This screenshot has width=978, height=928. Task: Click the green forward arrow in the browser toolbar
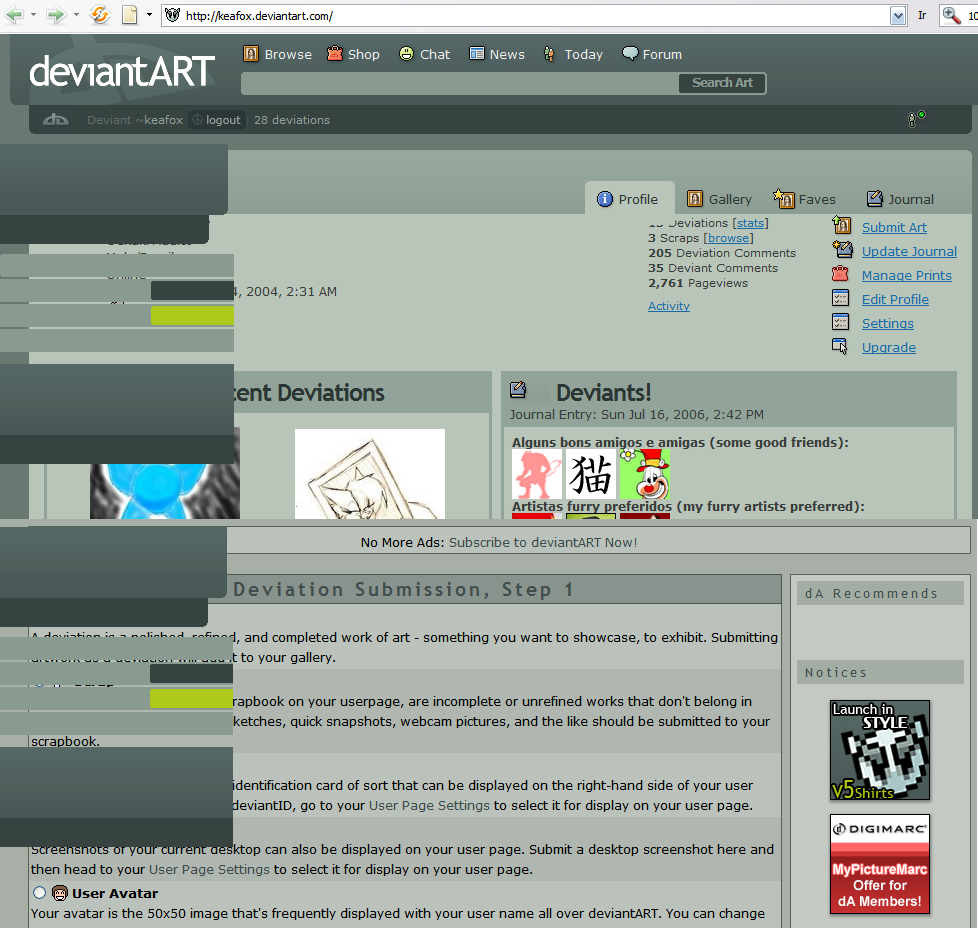pyautogui.click(x=56, y=15)
